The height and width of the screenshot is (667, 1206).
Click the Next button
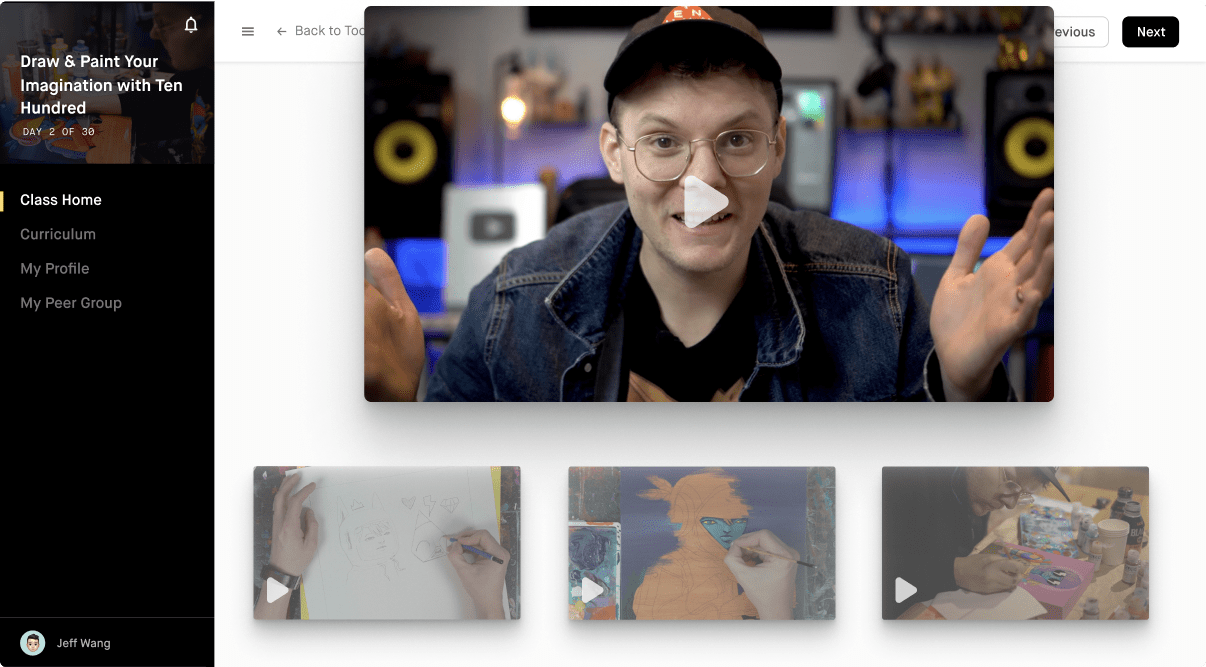pos(1150,31)
